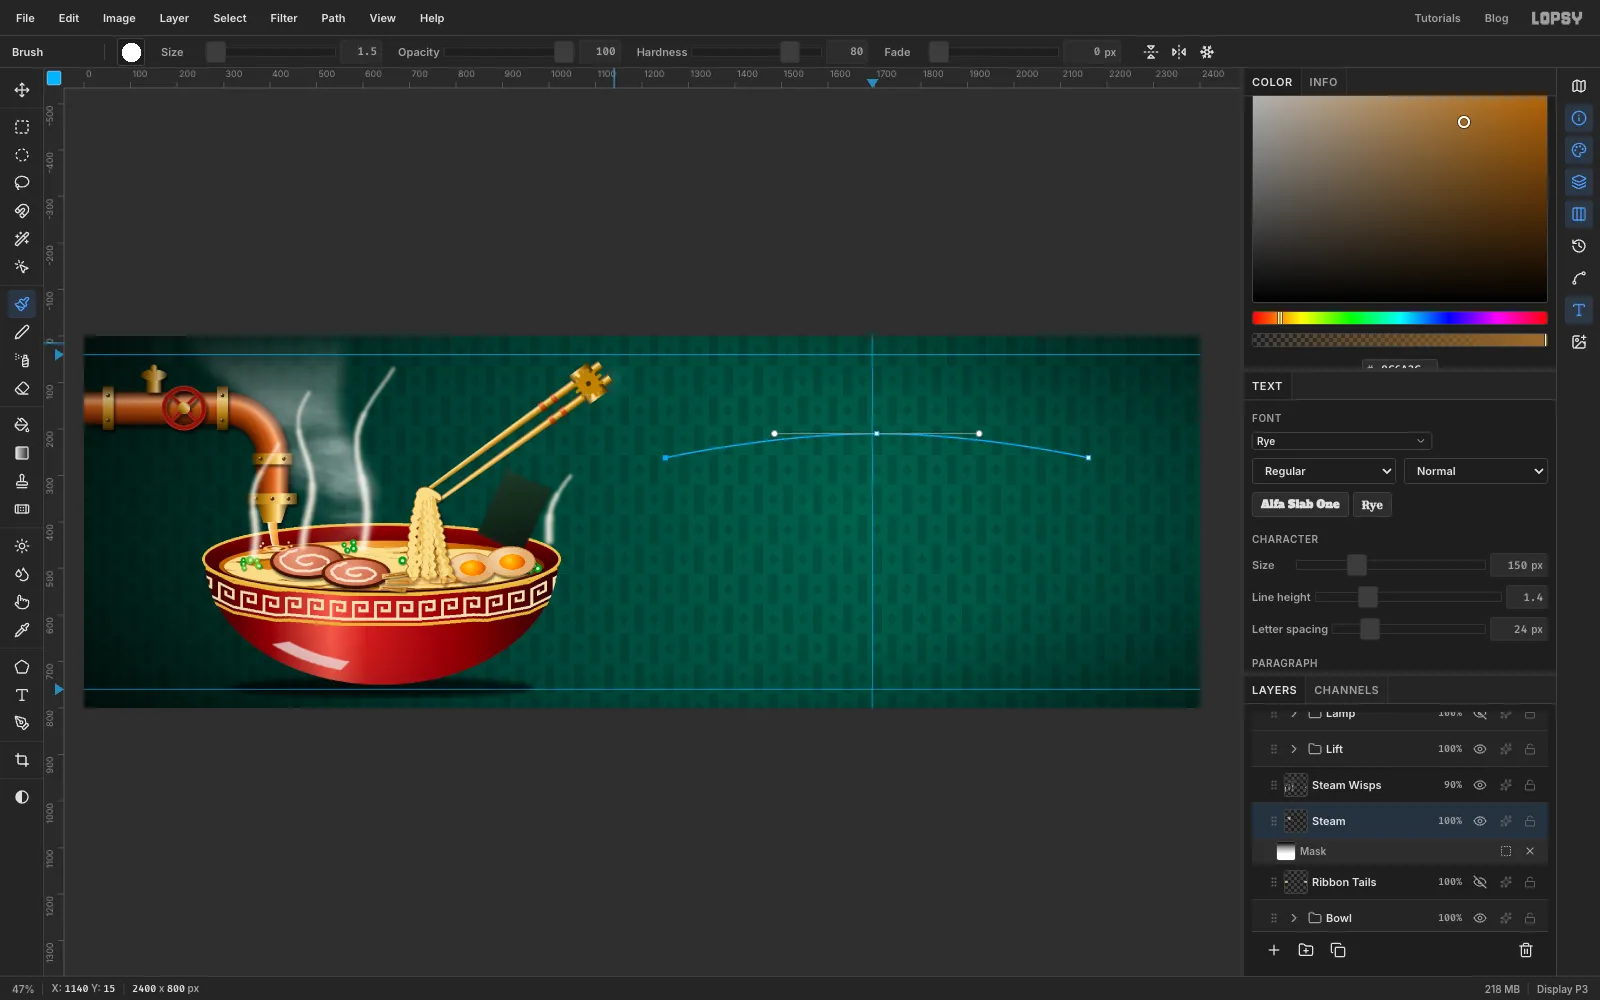
Task: Open the Normal dropdown in the Text panel
Action: click(x=1476, y=471)
